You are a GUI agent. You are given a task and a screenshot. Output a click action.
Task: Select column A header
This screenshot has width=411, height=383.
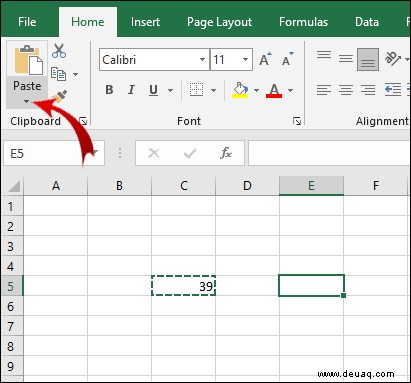(56, 186)
